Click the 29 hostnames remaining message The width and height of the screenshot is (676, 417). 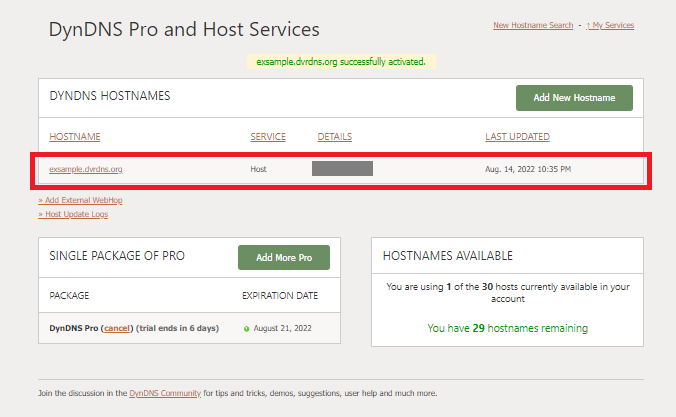click(507, 328)
